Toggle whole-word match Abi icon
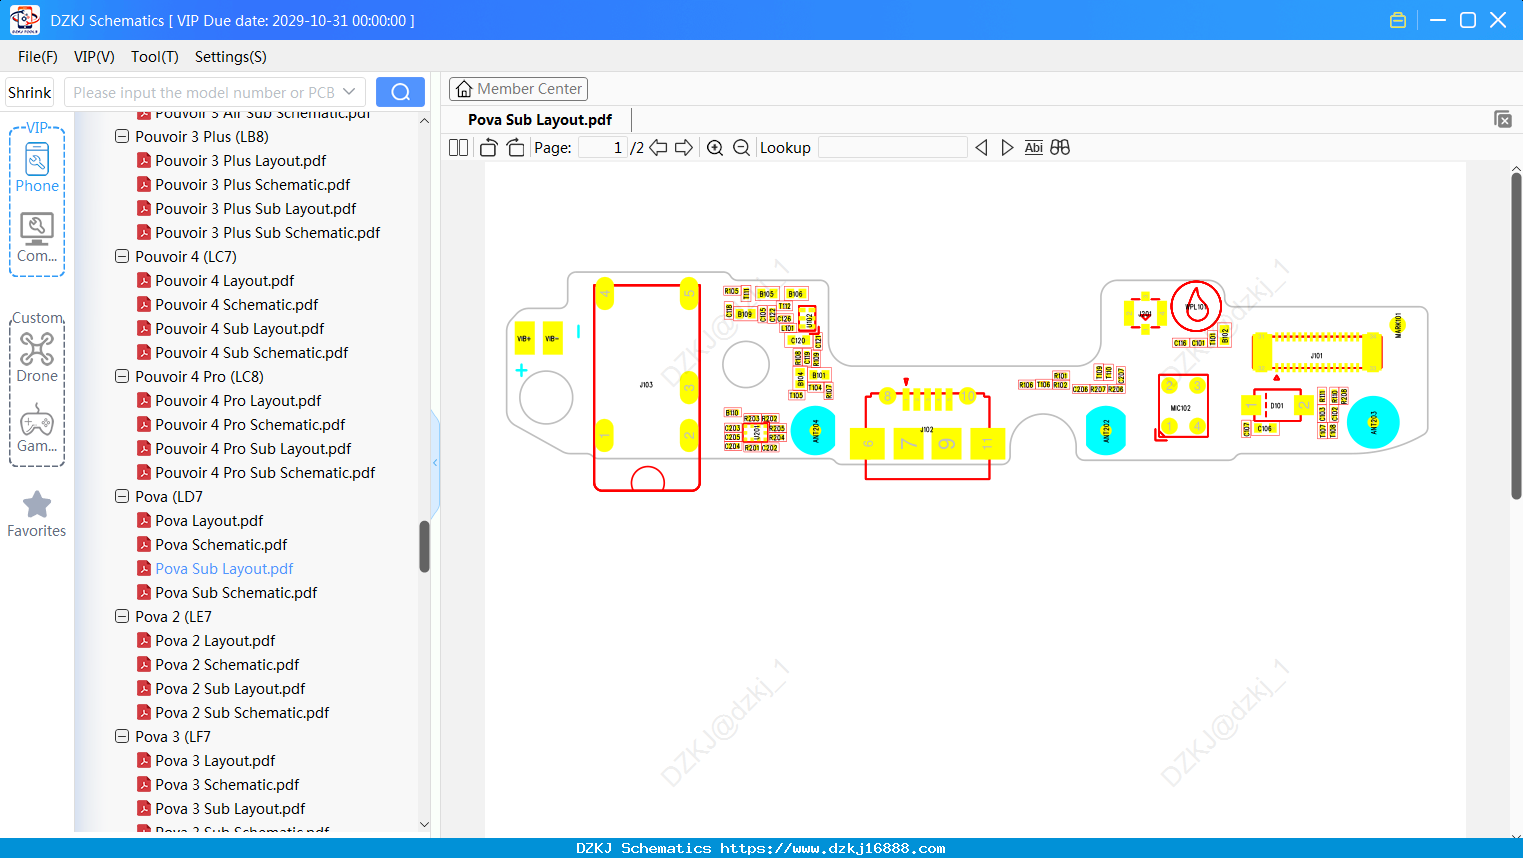 tap(1033, 148)
